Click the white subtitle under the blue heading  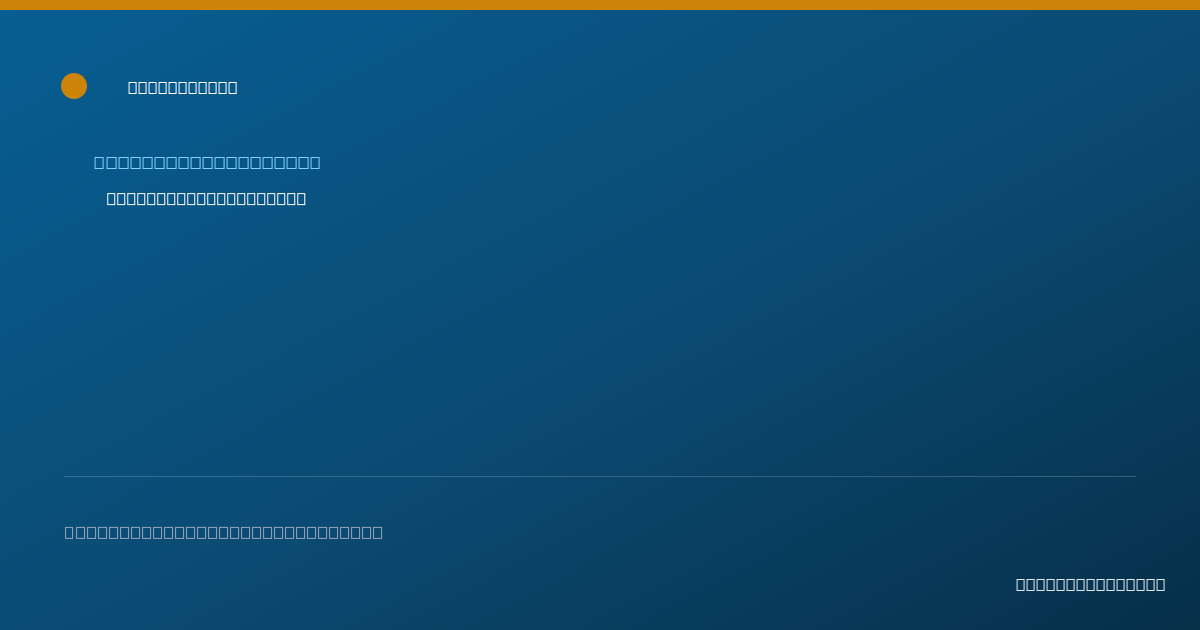click(206, 199)
